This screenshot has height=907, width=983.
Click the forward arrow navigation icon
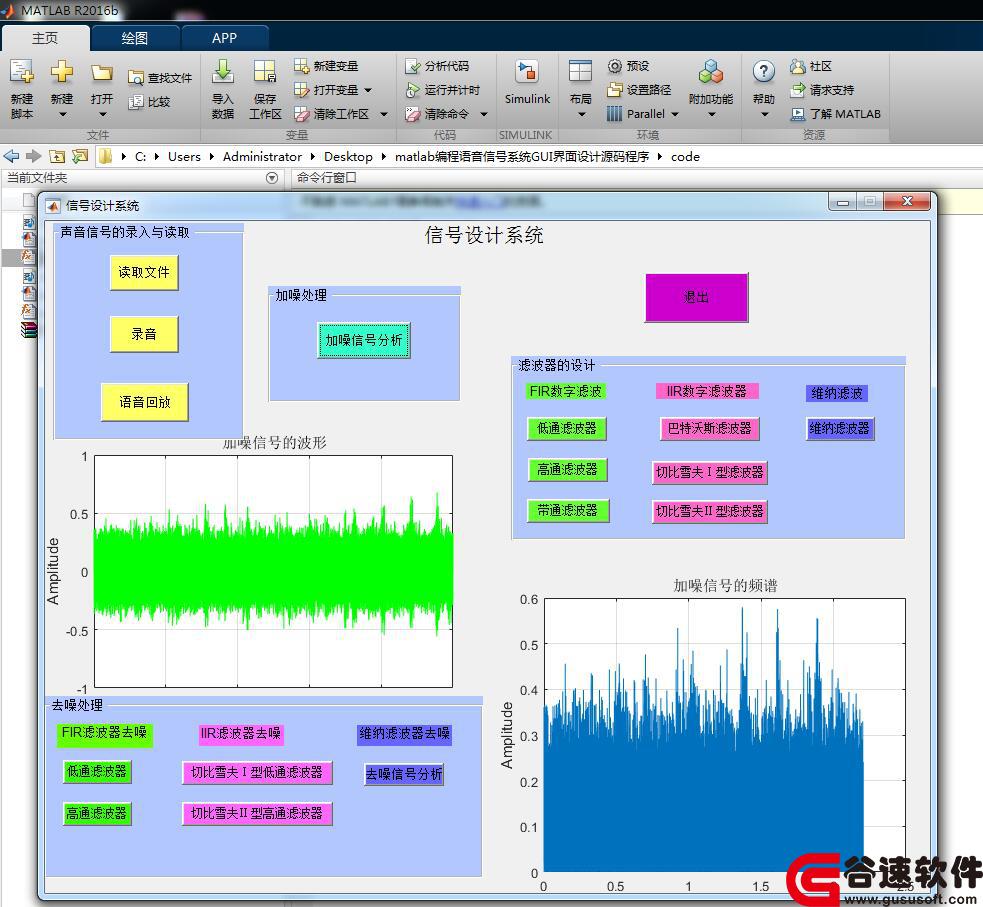33,156
